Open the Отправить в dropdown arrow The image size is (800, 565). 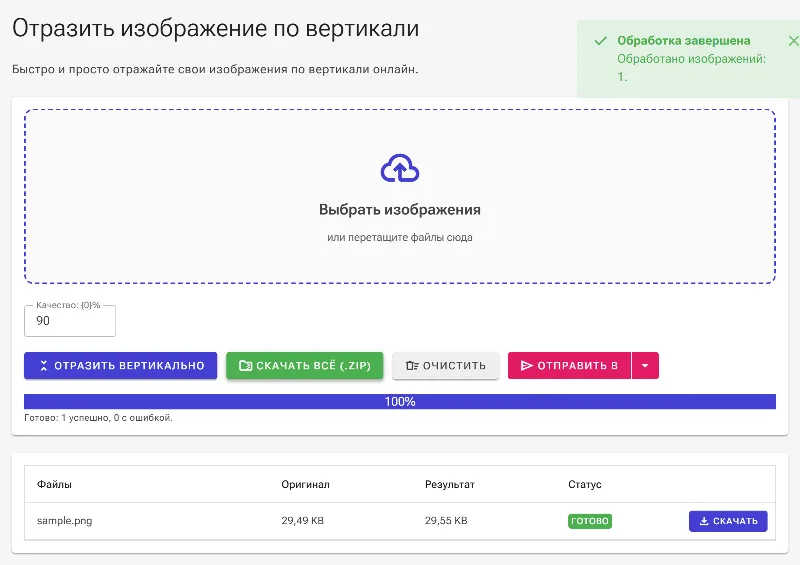click(645, 365)
